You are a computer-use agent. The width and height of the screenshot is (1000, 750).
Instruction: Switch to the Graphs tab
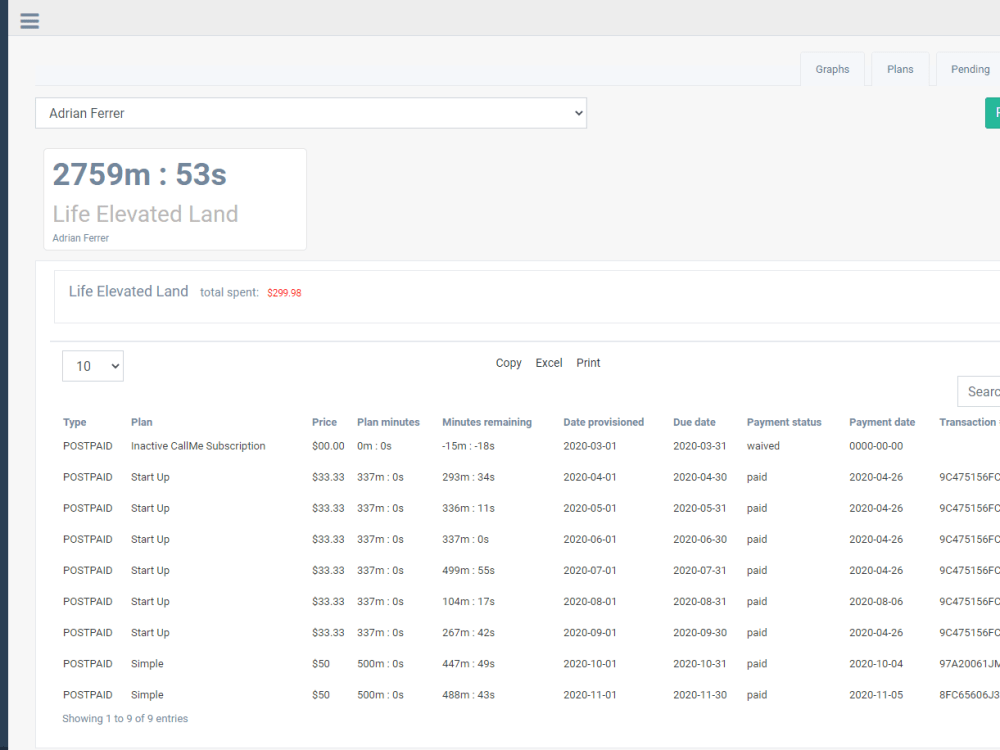(x=832, y=69)
